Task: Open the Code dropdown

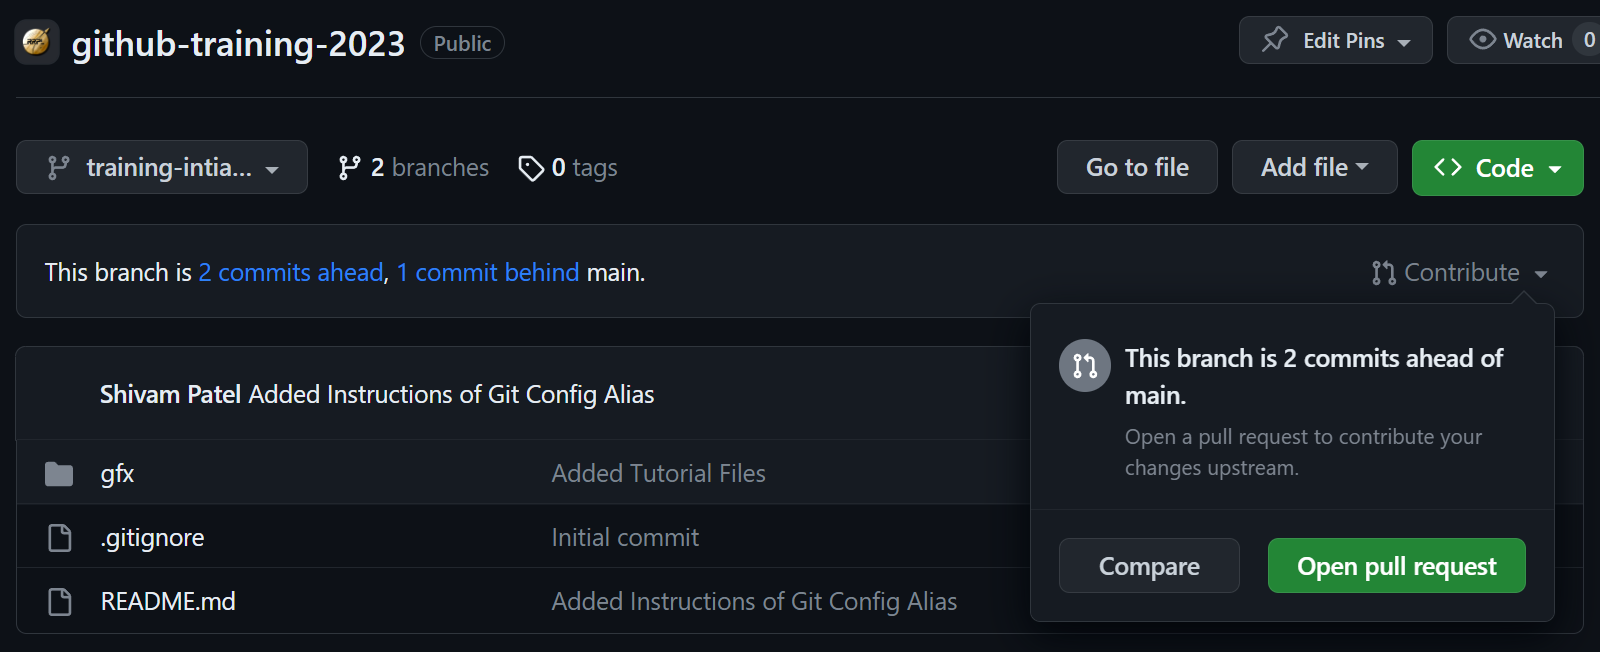Action: click(x=1496, y=167)
